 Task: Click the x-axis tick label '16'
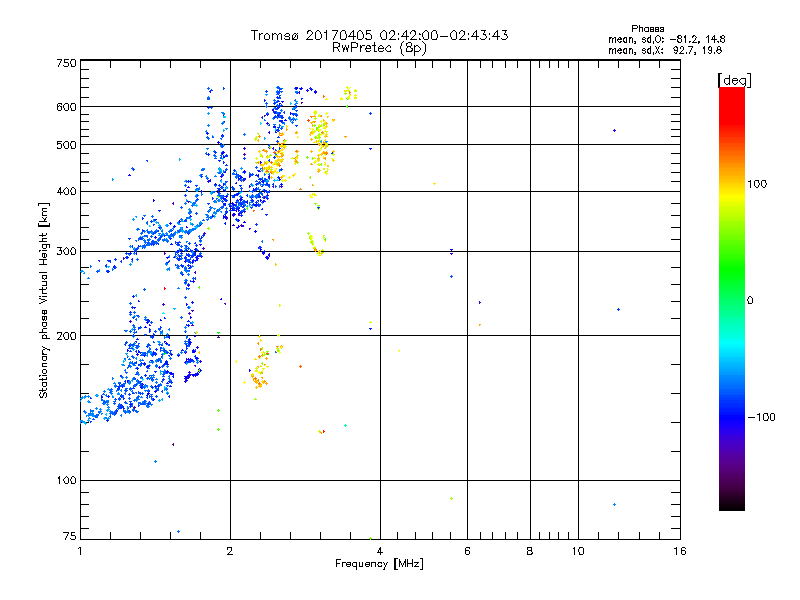click(680, 551)
